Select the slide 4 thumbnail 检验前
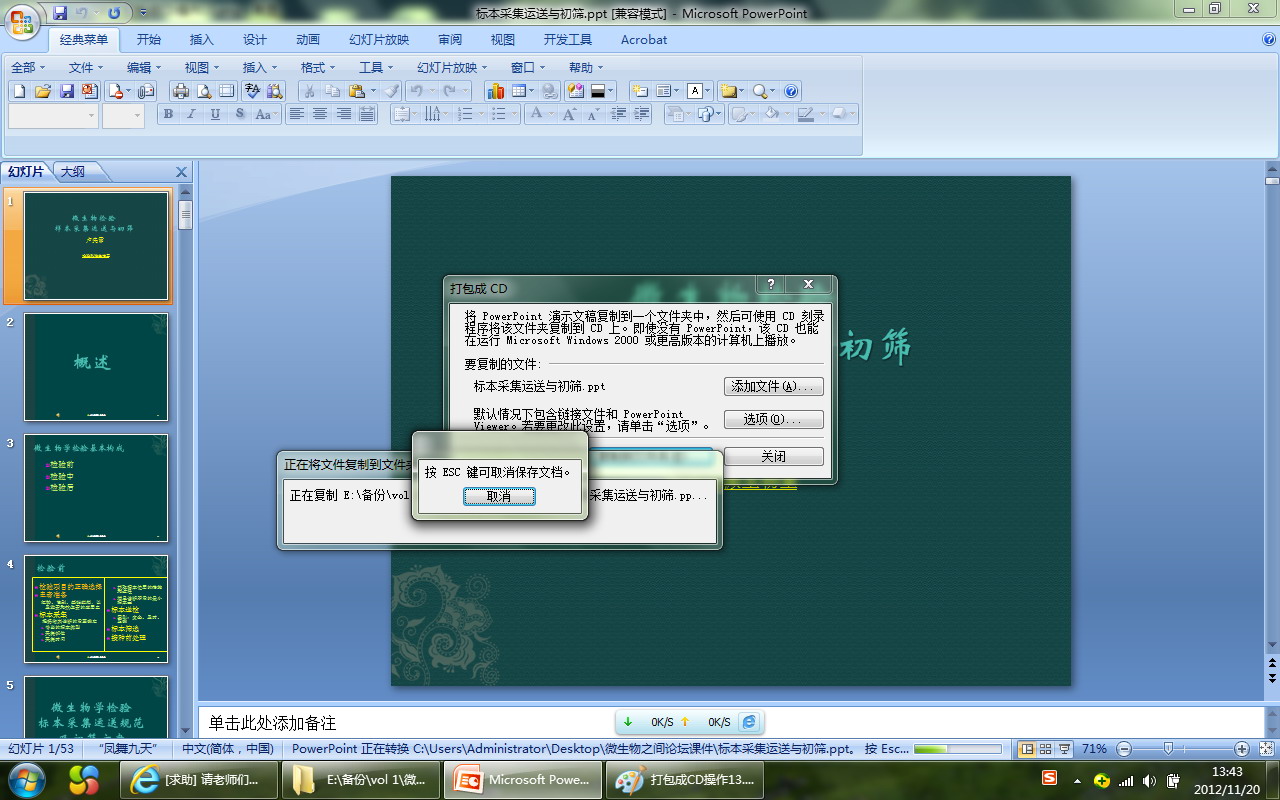This screenshot has width=1280, height=800. 96,609
